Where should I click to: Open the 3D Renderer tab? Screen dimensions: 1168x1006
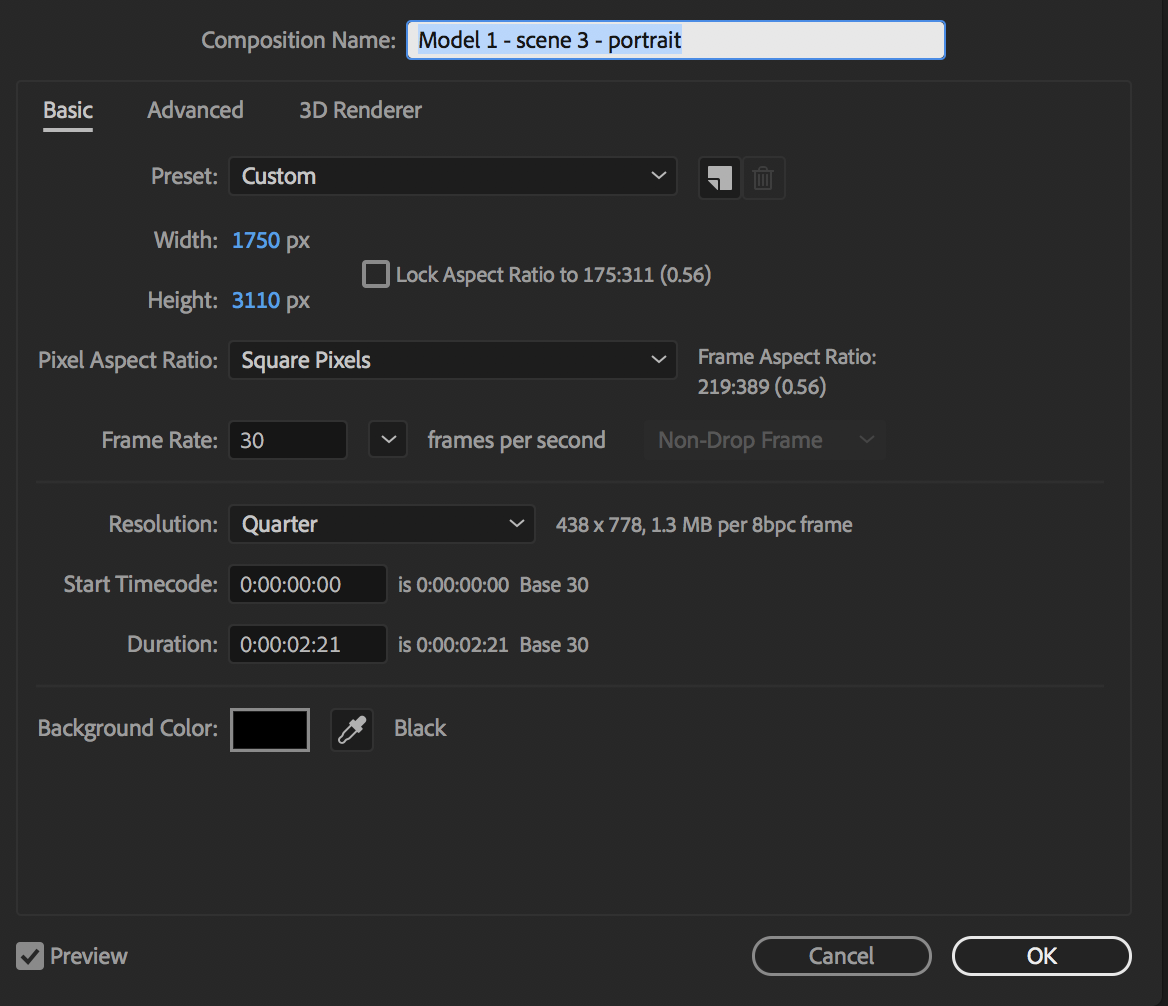pyautogui.click(x=360, y=110)
